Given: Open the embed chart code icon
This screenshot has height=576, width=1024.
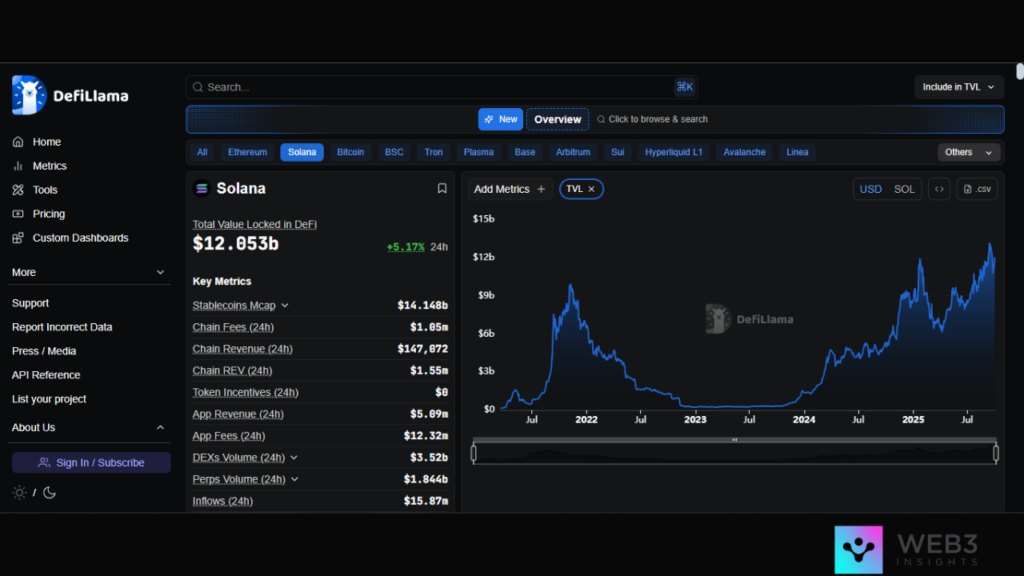Looking at the screenshot, I should point(938,189).
